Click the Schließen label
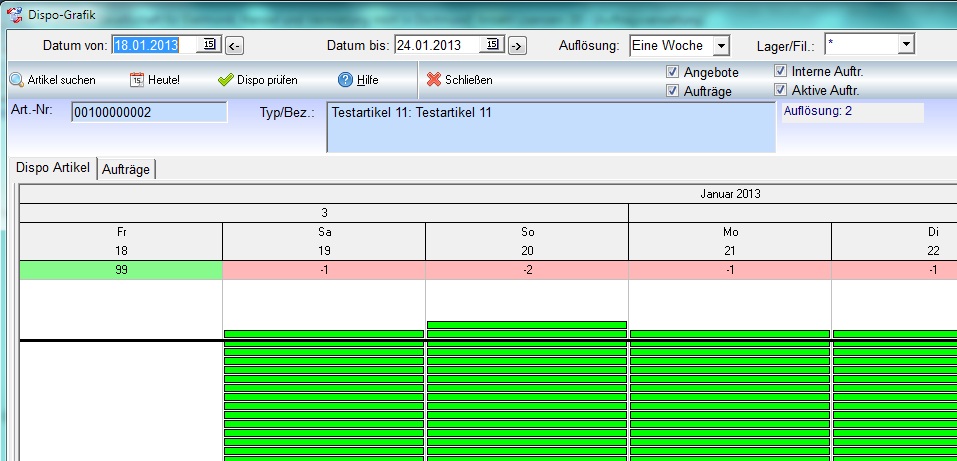The width and height of the screenshot is (957, 461). (x=469, y=80)
